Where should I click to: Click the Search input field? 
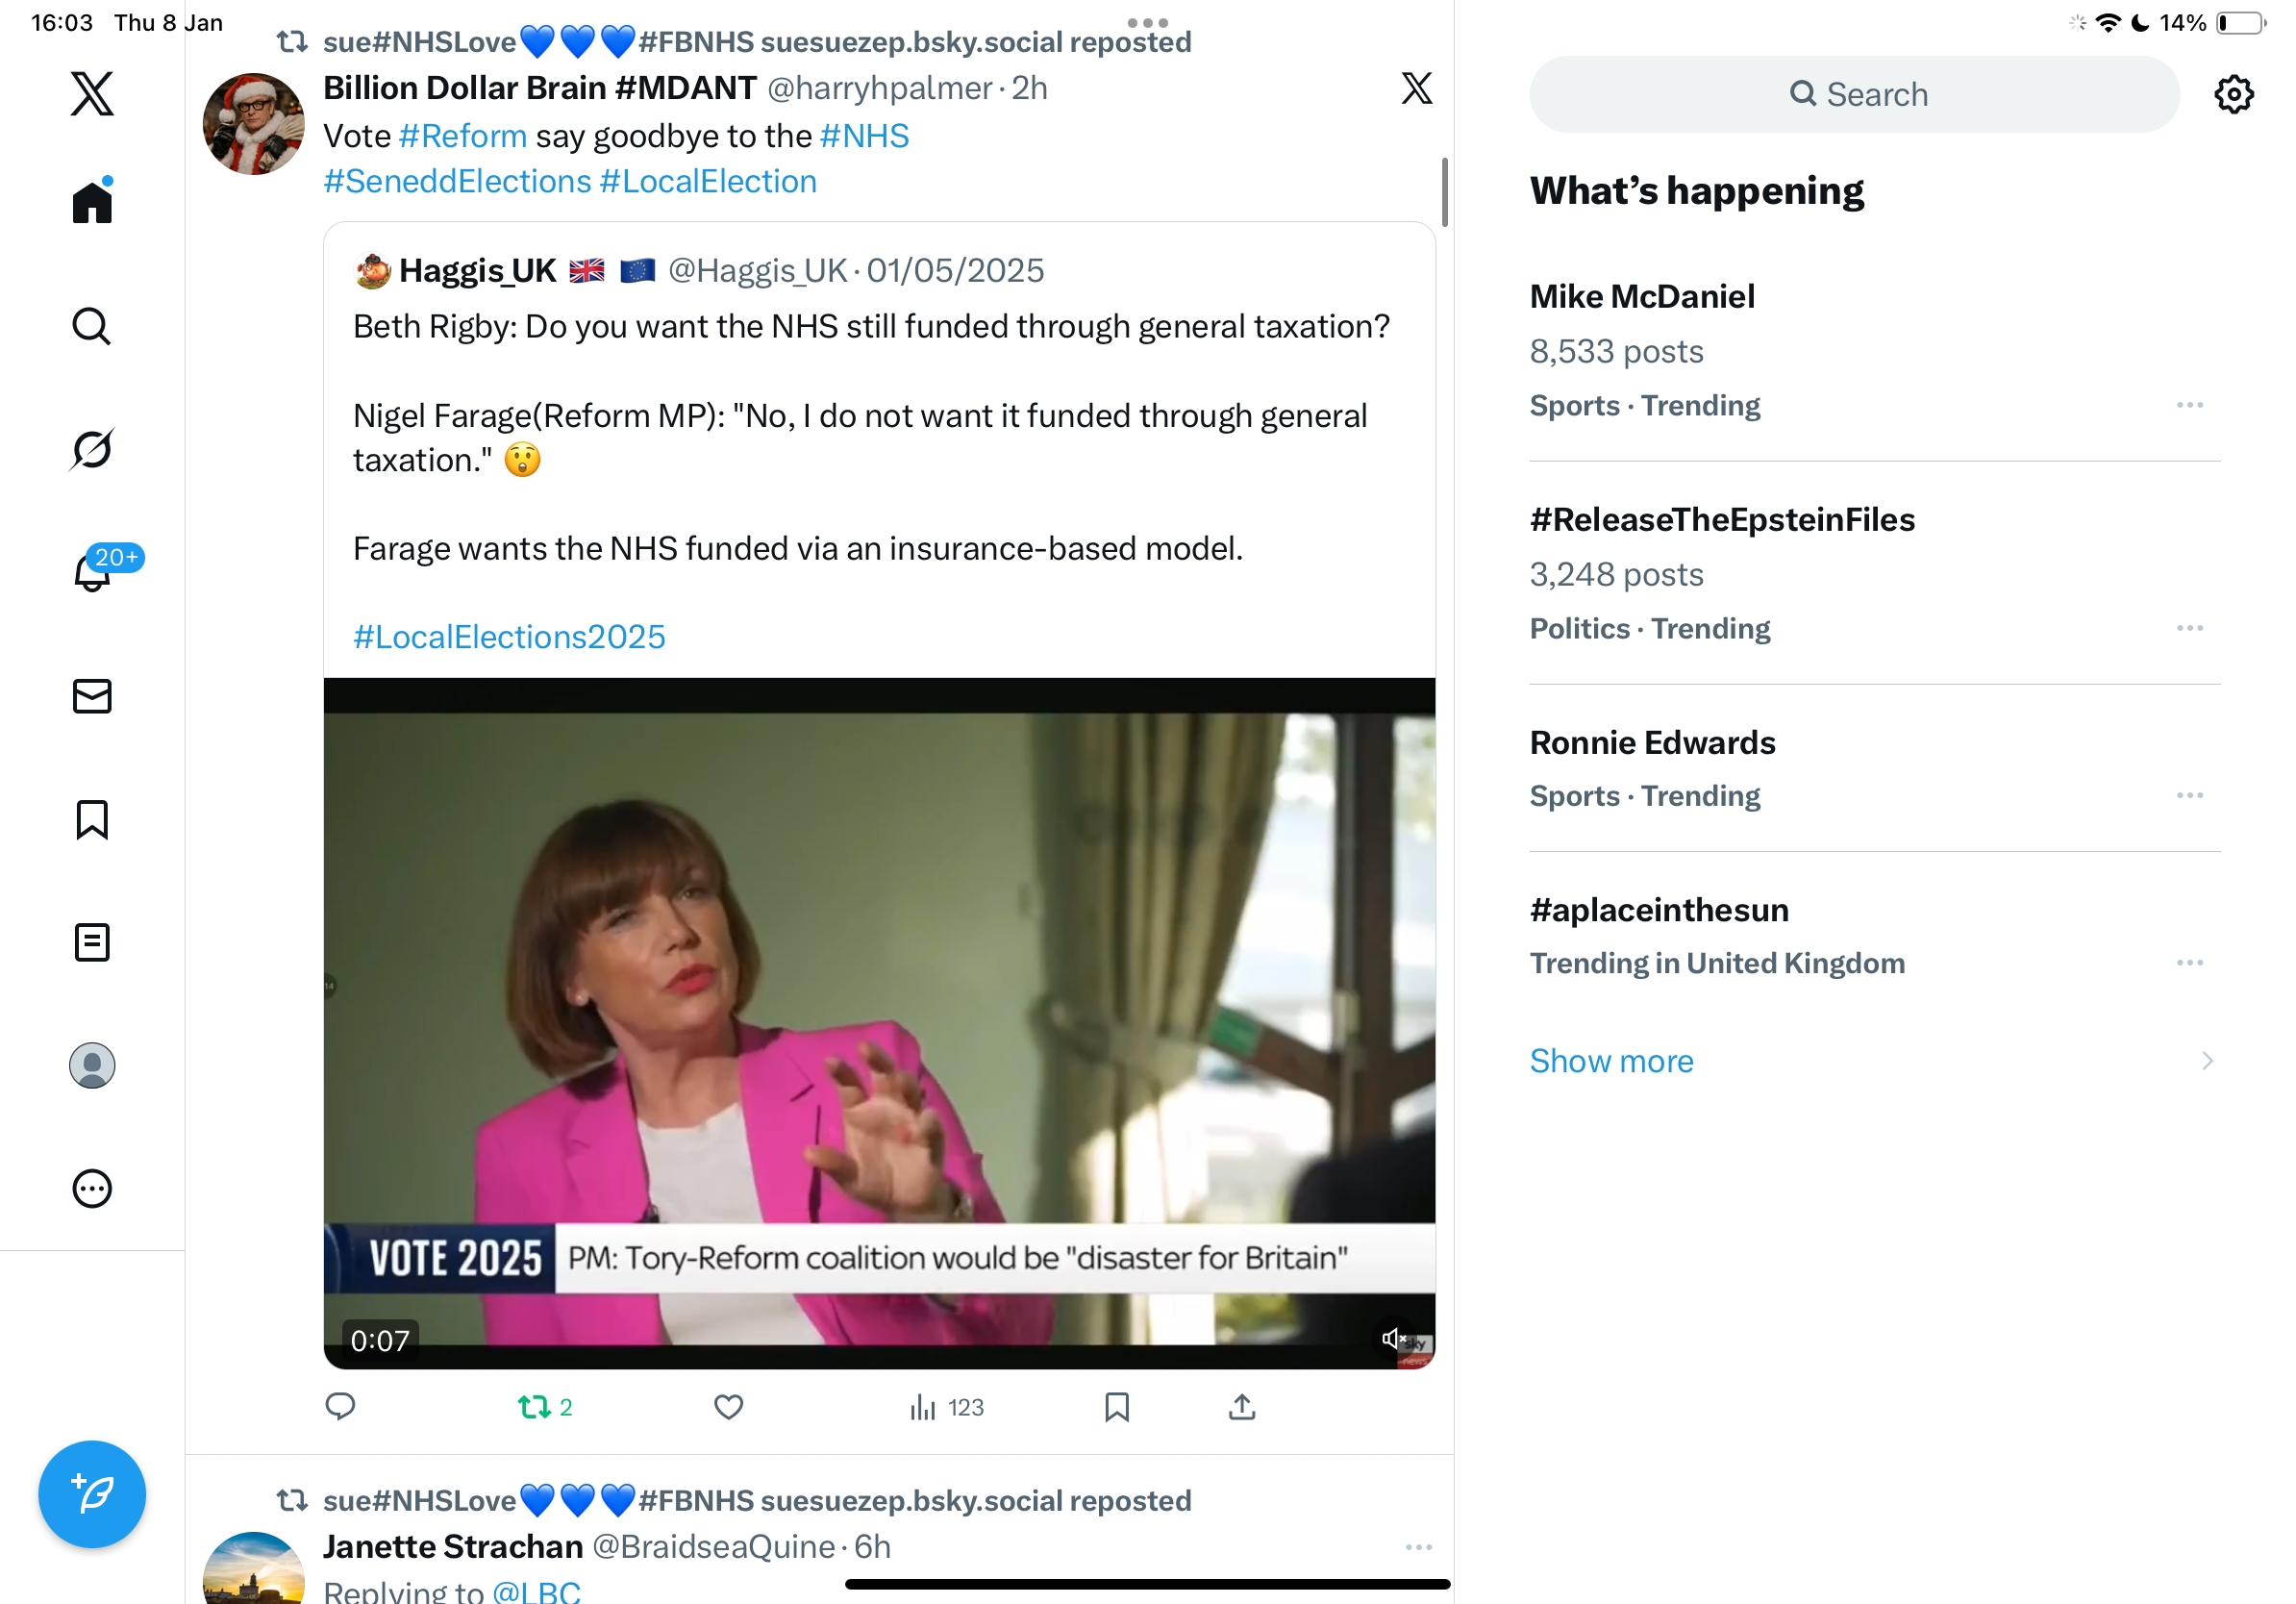click(x=1855, y=94)
